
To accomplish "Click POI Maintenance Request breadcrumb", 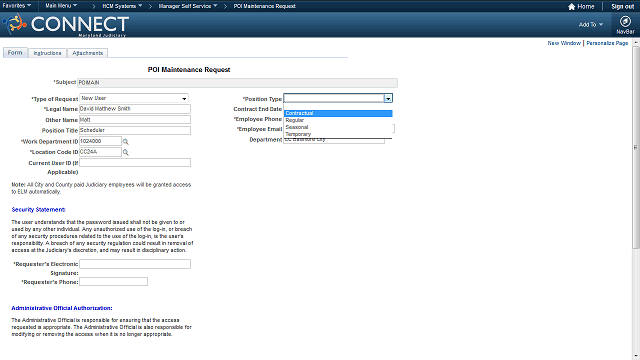I will click(x=264, y=6).
